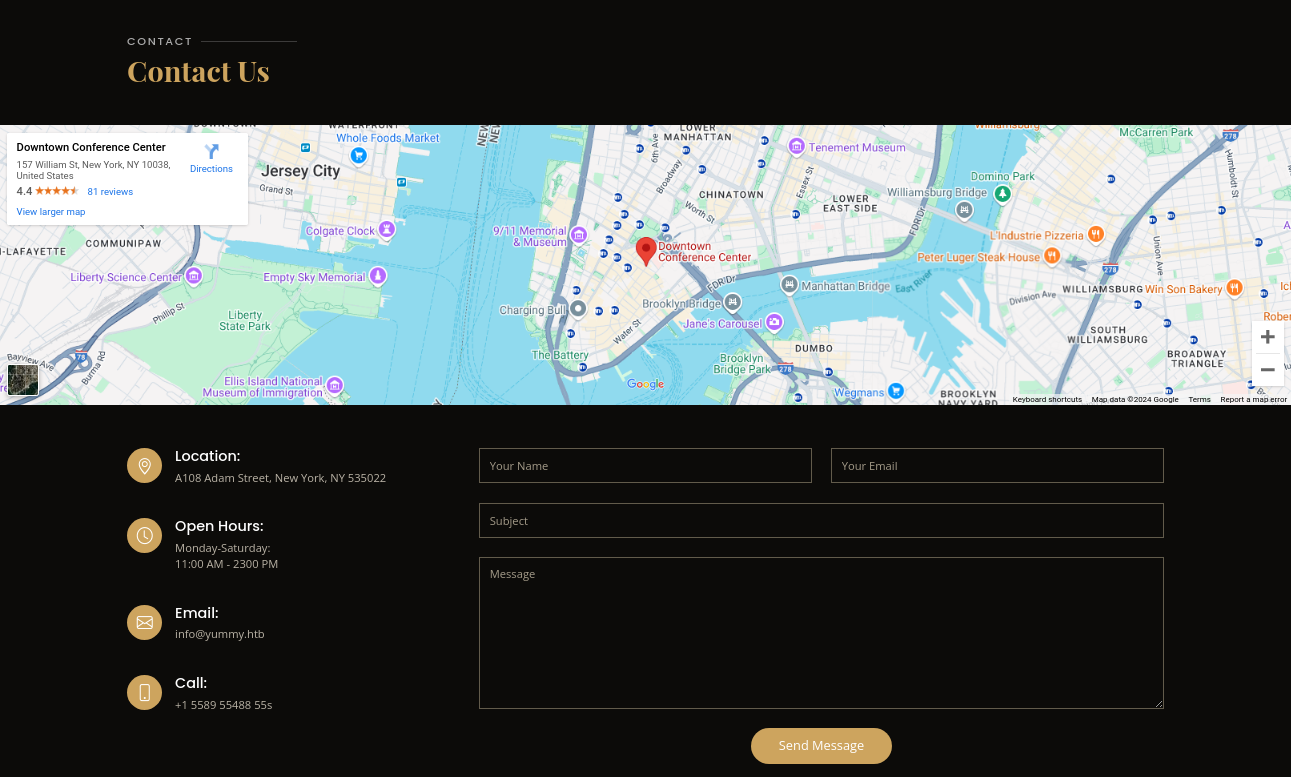1291x777 pixels.
Task: Click the Tenement Museum marker icon
Action: click(x=796, y=146)
